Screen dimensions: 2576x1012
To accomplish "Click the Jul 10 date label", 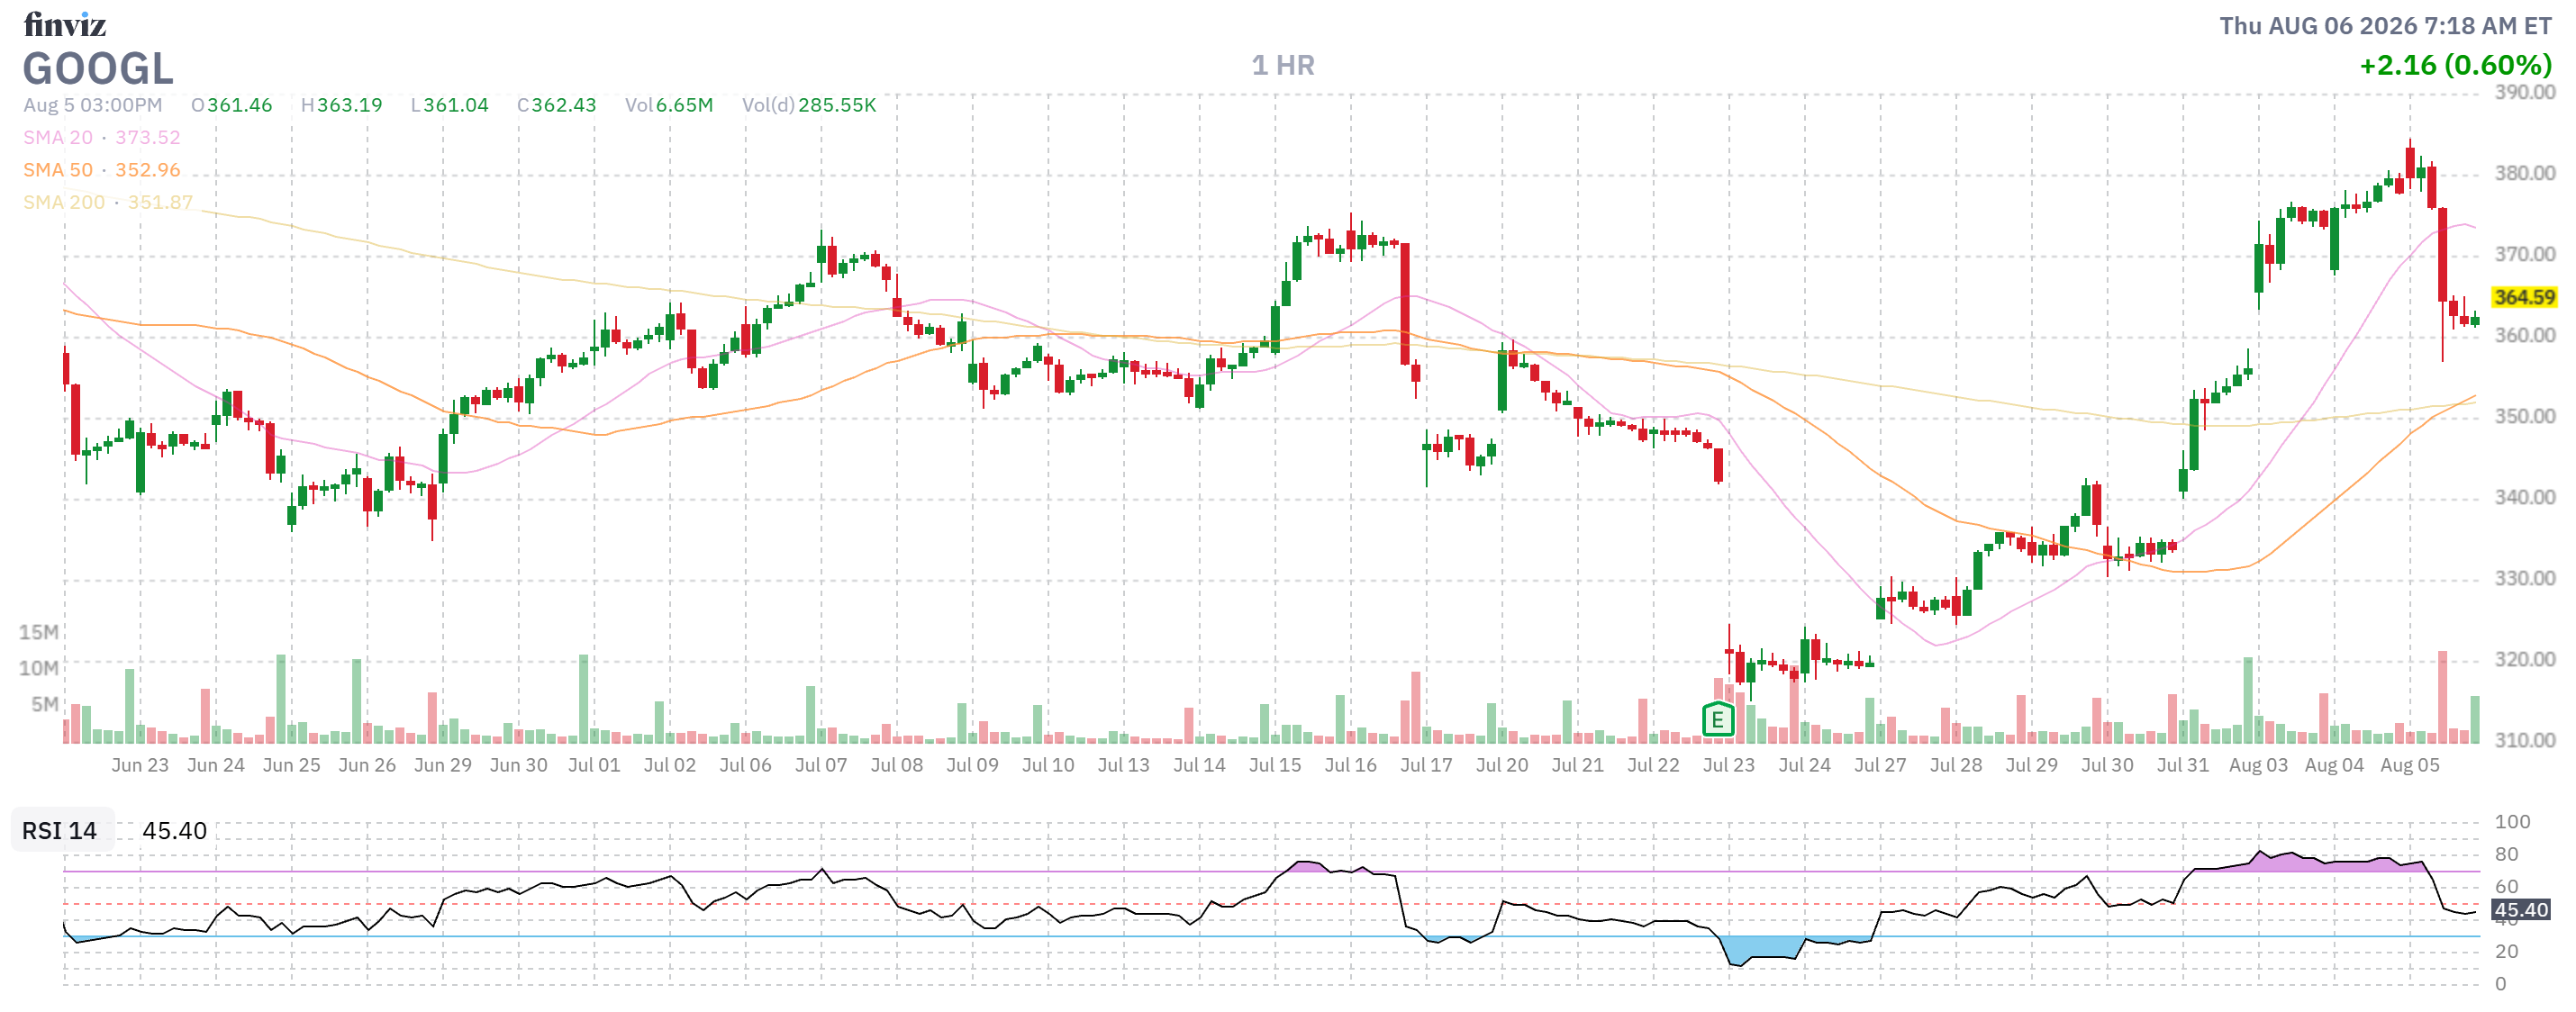I will (1048, 765).
